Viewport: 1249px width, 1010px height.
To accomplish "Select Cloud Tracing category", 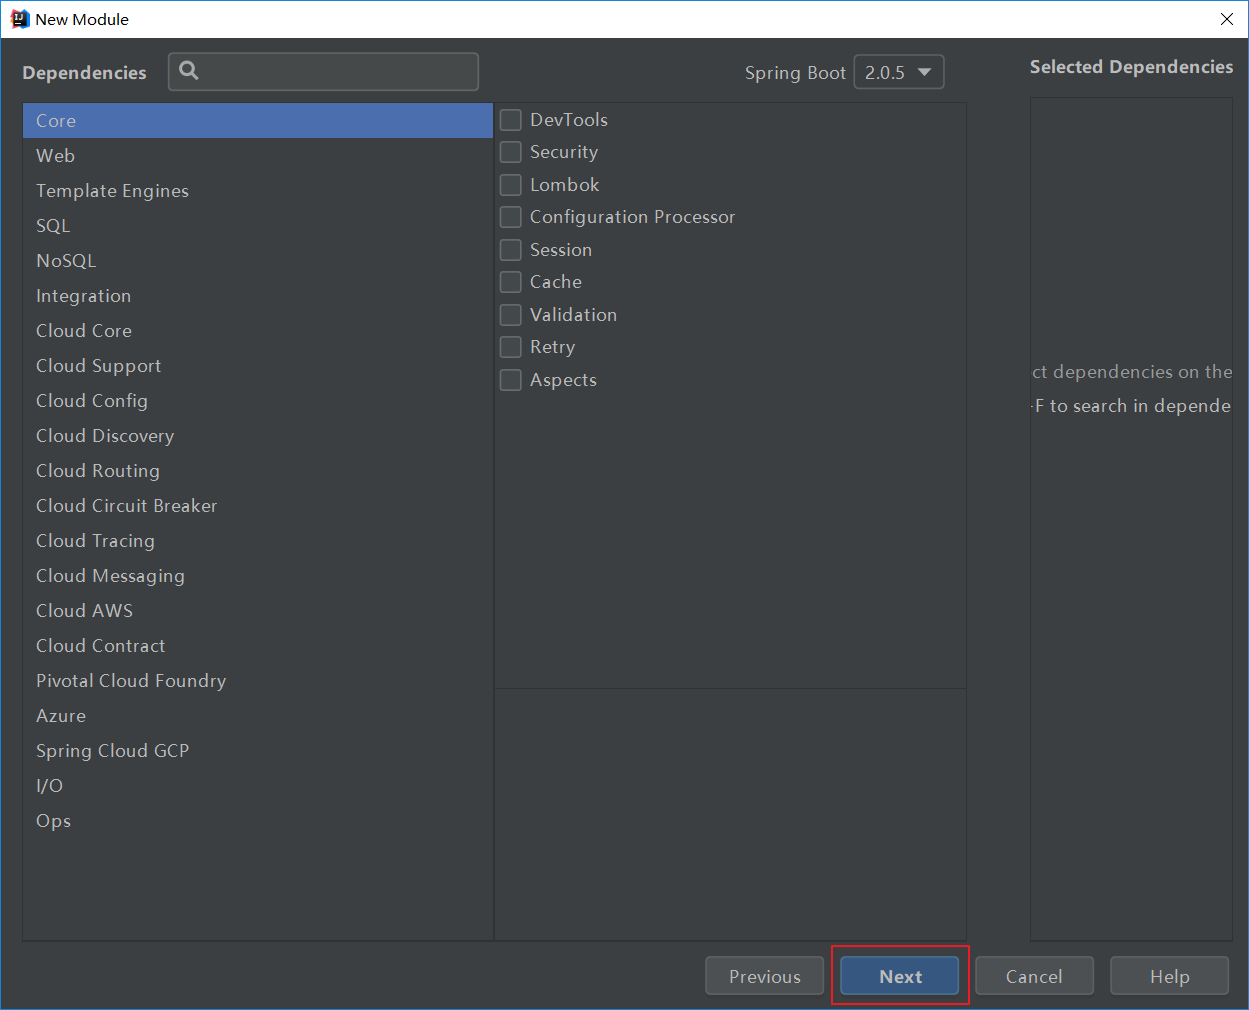I will point(258,541).
